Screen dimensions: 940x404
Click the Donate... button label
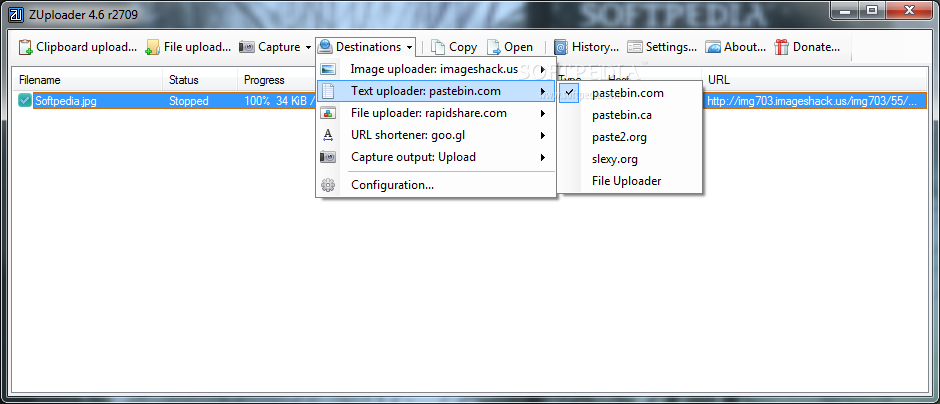(817, 47)
